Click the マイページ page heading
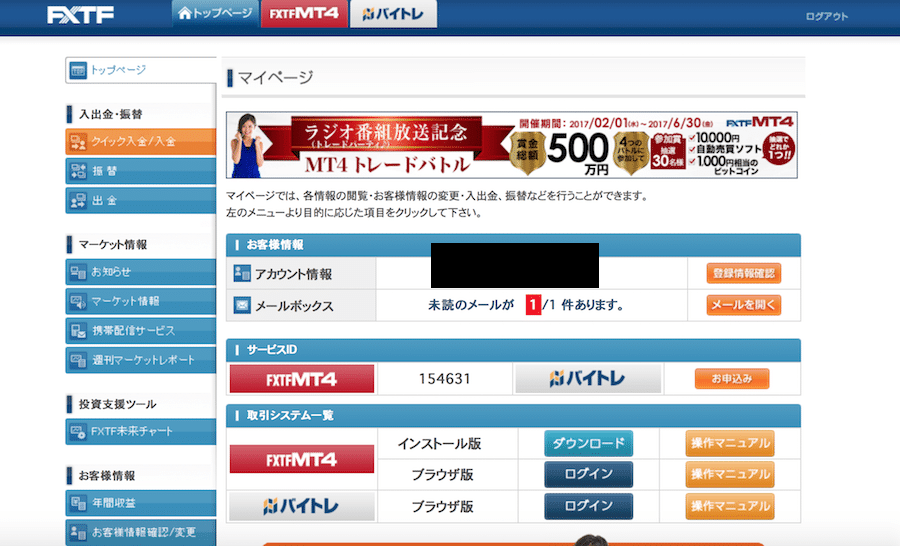900x546 pixels. coord(276,78)
